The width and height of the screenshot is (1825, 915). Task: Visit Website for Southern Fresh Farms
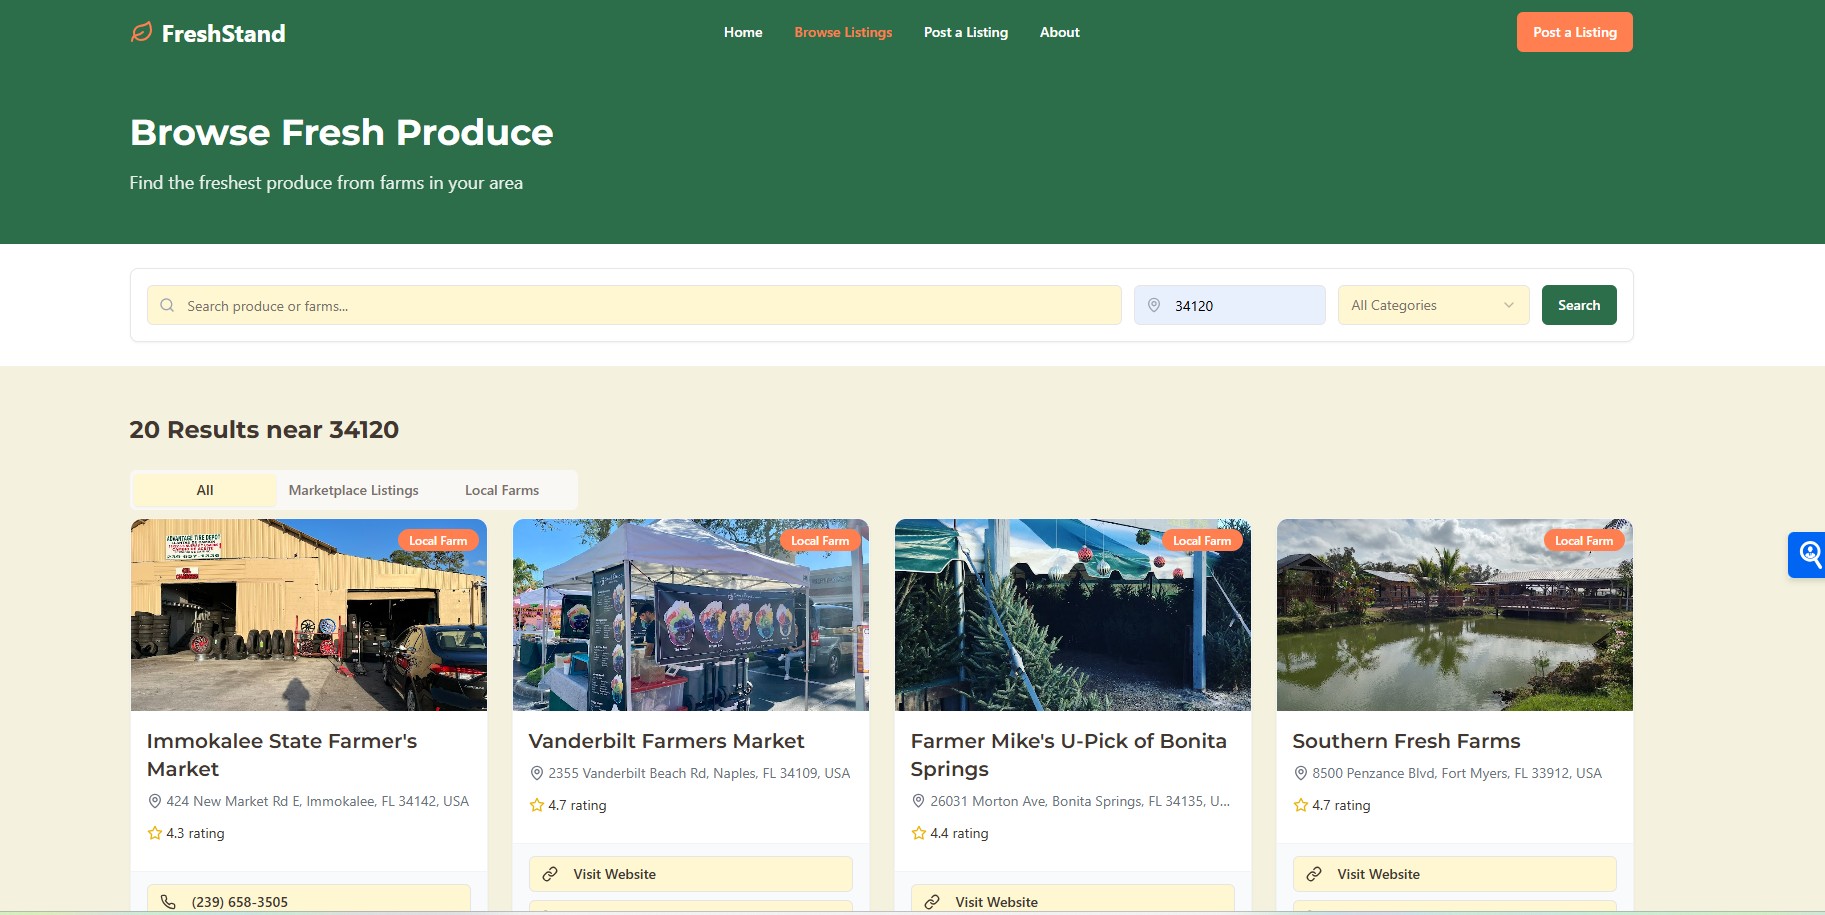point(1454,874)
